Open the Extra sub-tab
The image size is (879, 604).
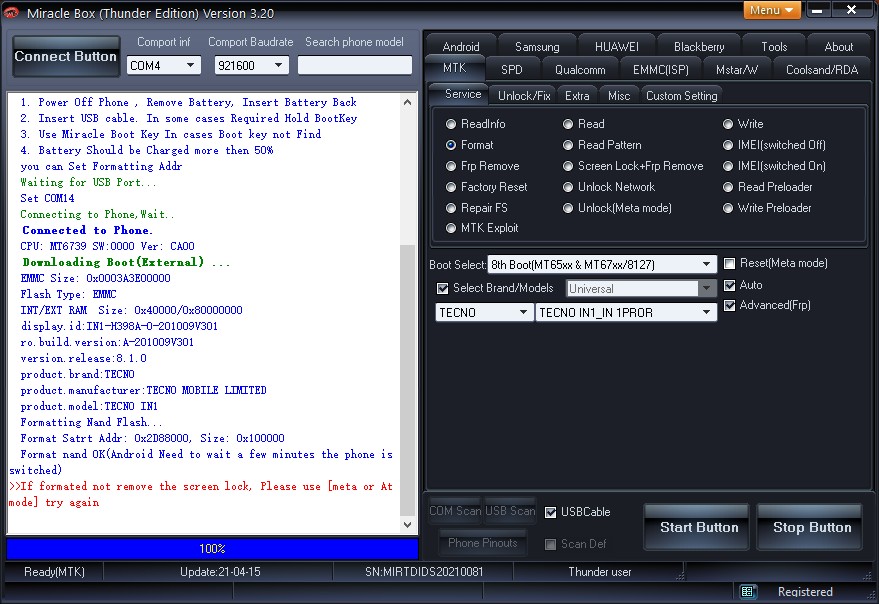tap(577, 96)
